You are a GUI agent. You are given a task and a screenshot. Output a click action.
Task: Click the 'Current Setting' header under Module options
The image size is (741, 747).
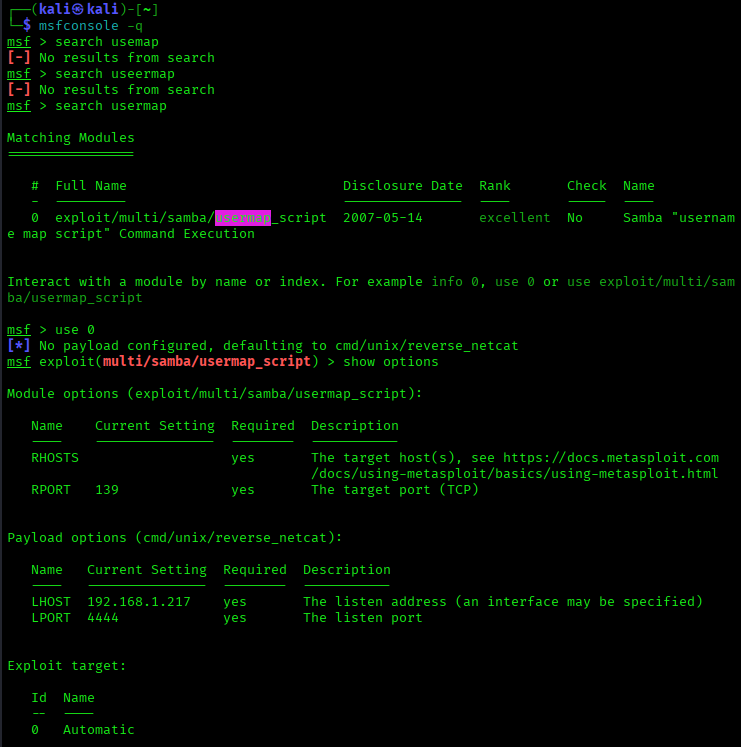[155, 426]
